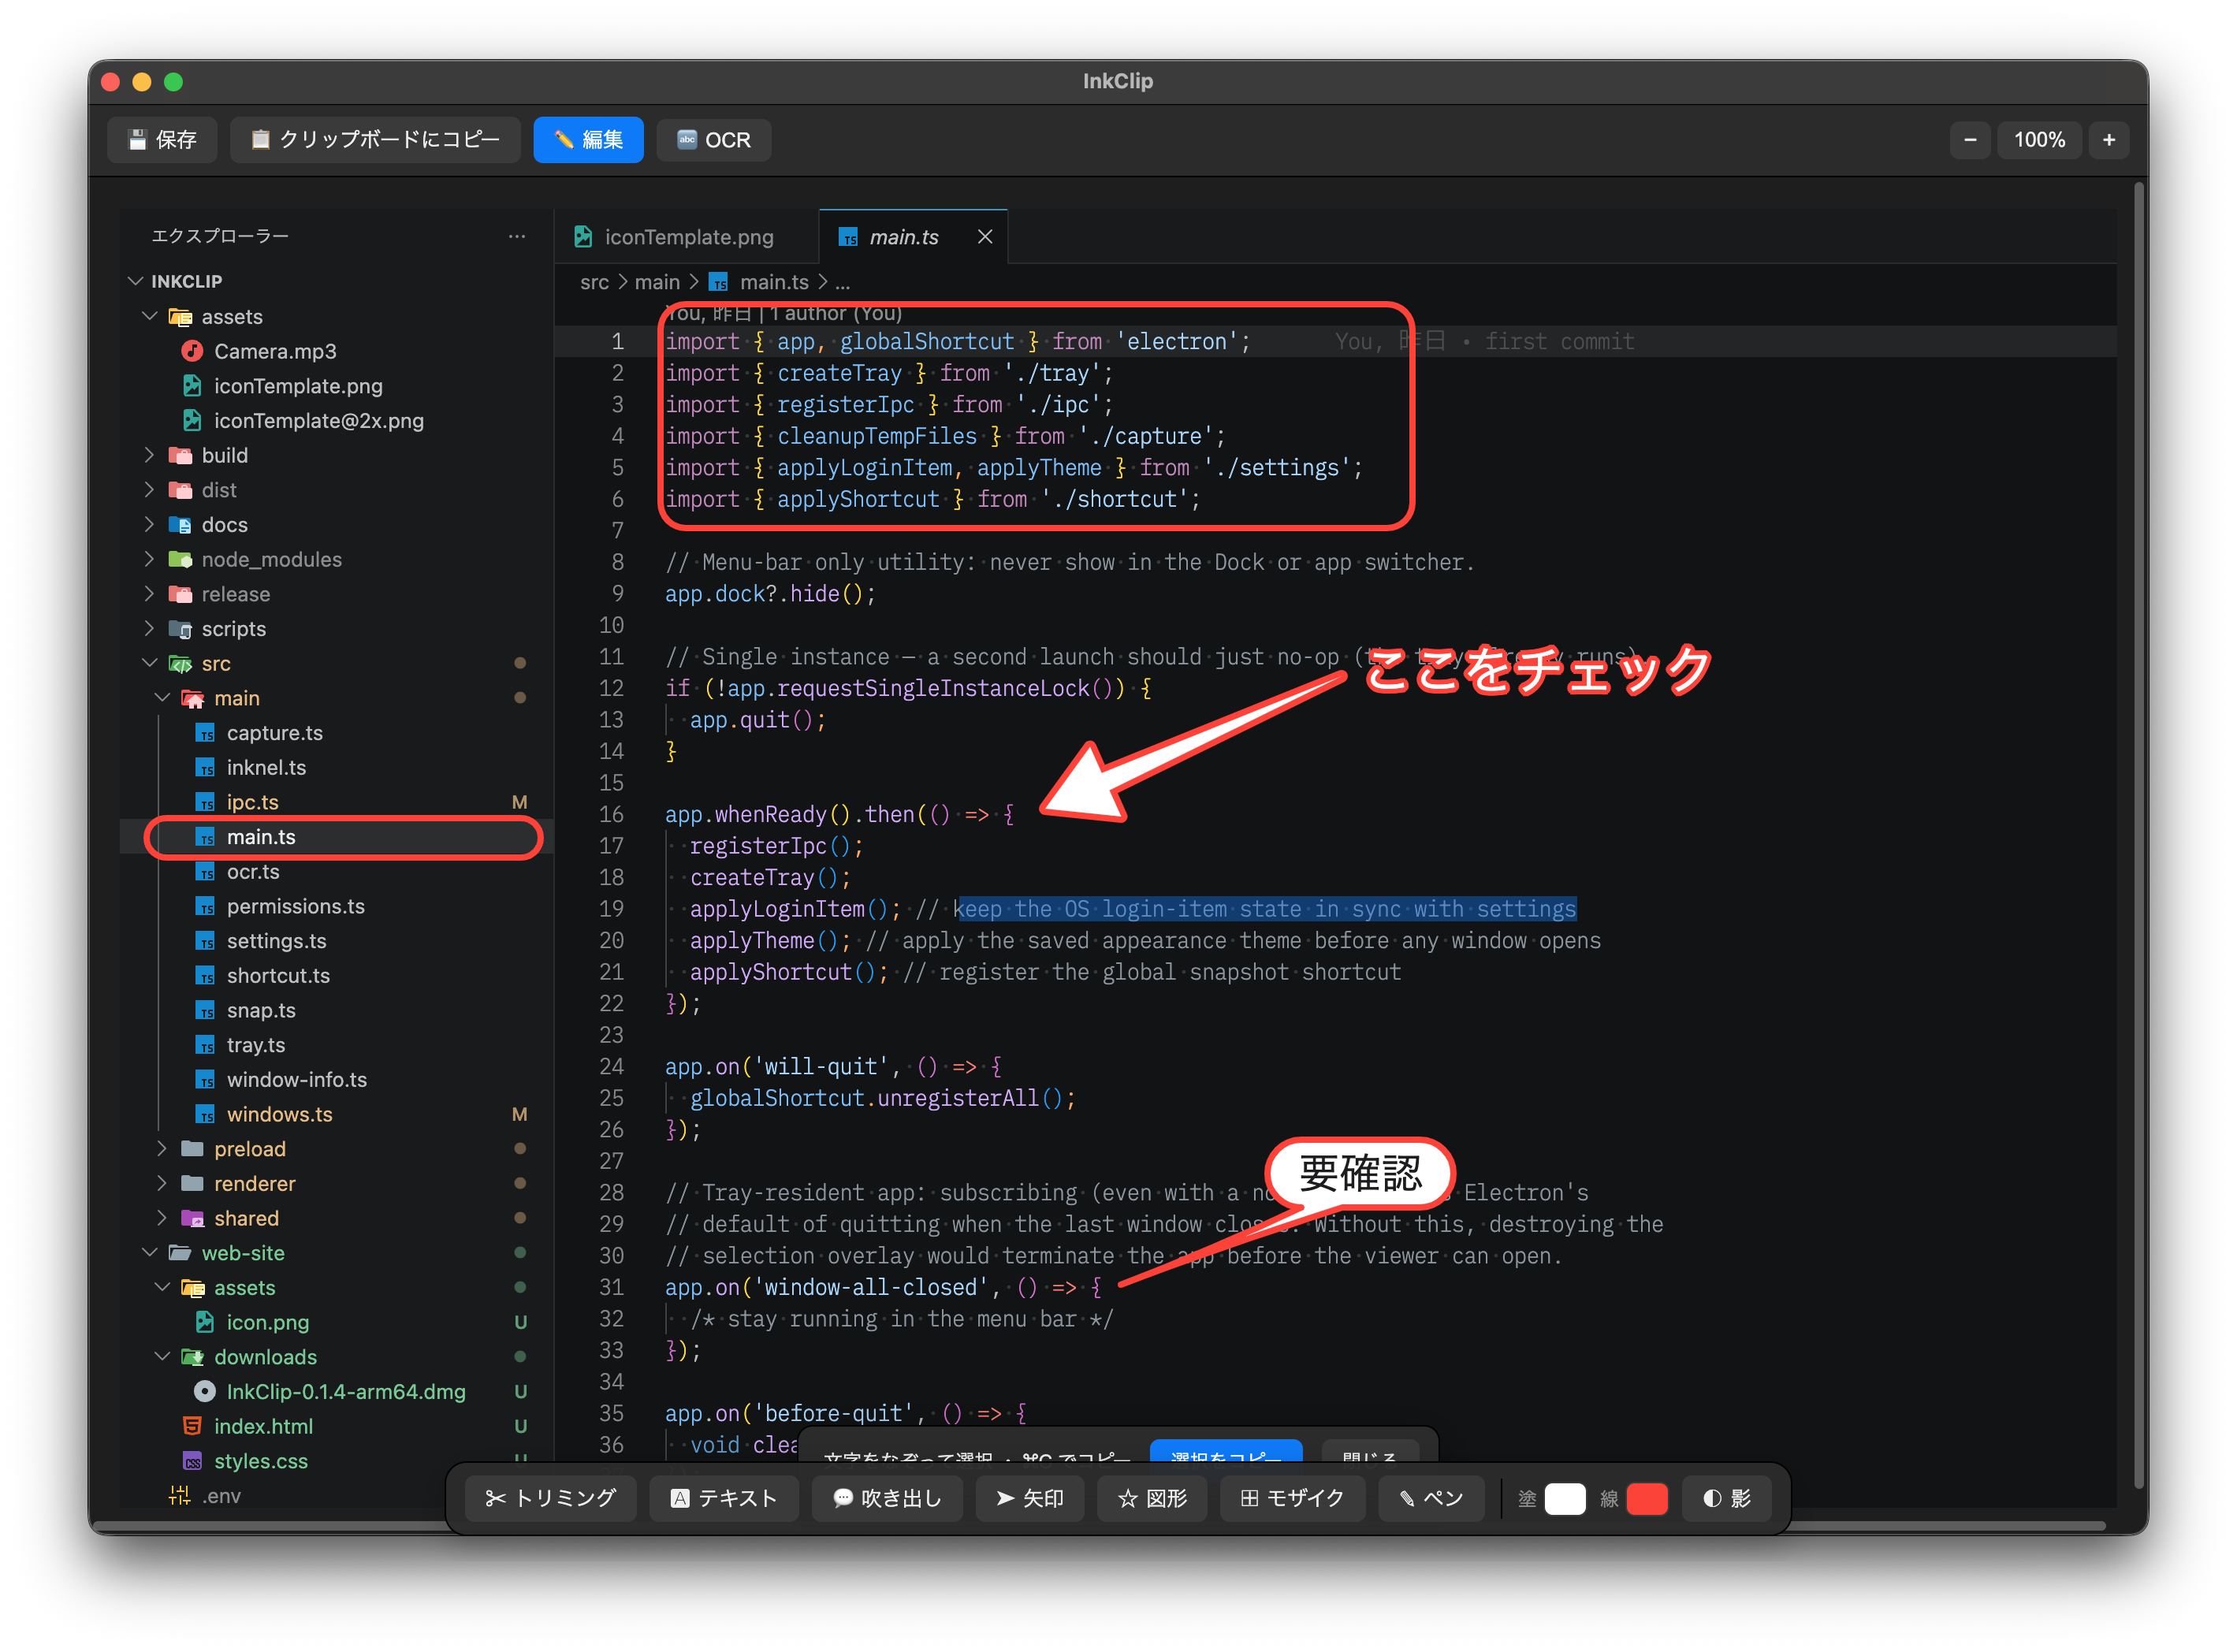2237x1652 pixels.
Task: Open the .env file
Action: click(x=221, y=1496)
